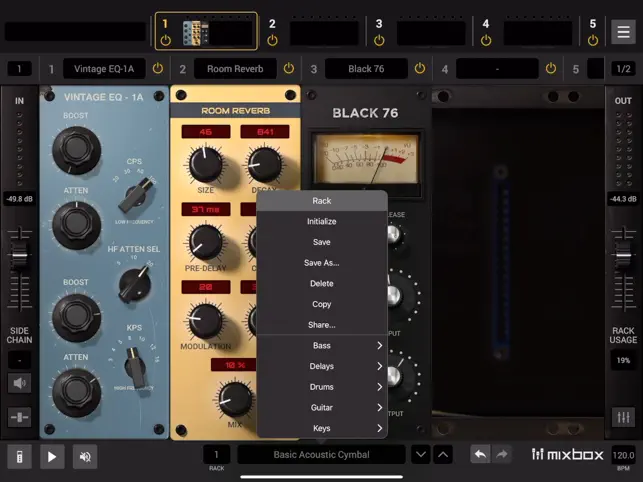The height and width of the screenshot is (482, 643).
Task: Click the Room Reverb SIZE knob
Action: (205, 164)
